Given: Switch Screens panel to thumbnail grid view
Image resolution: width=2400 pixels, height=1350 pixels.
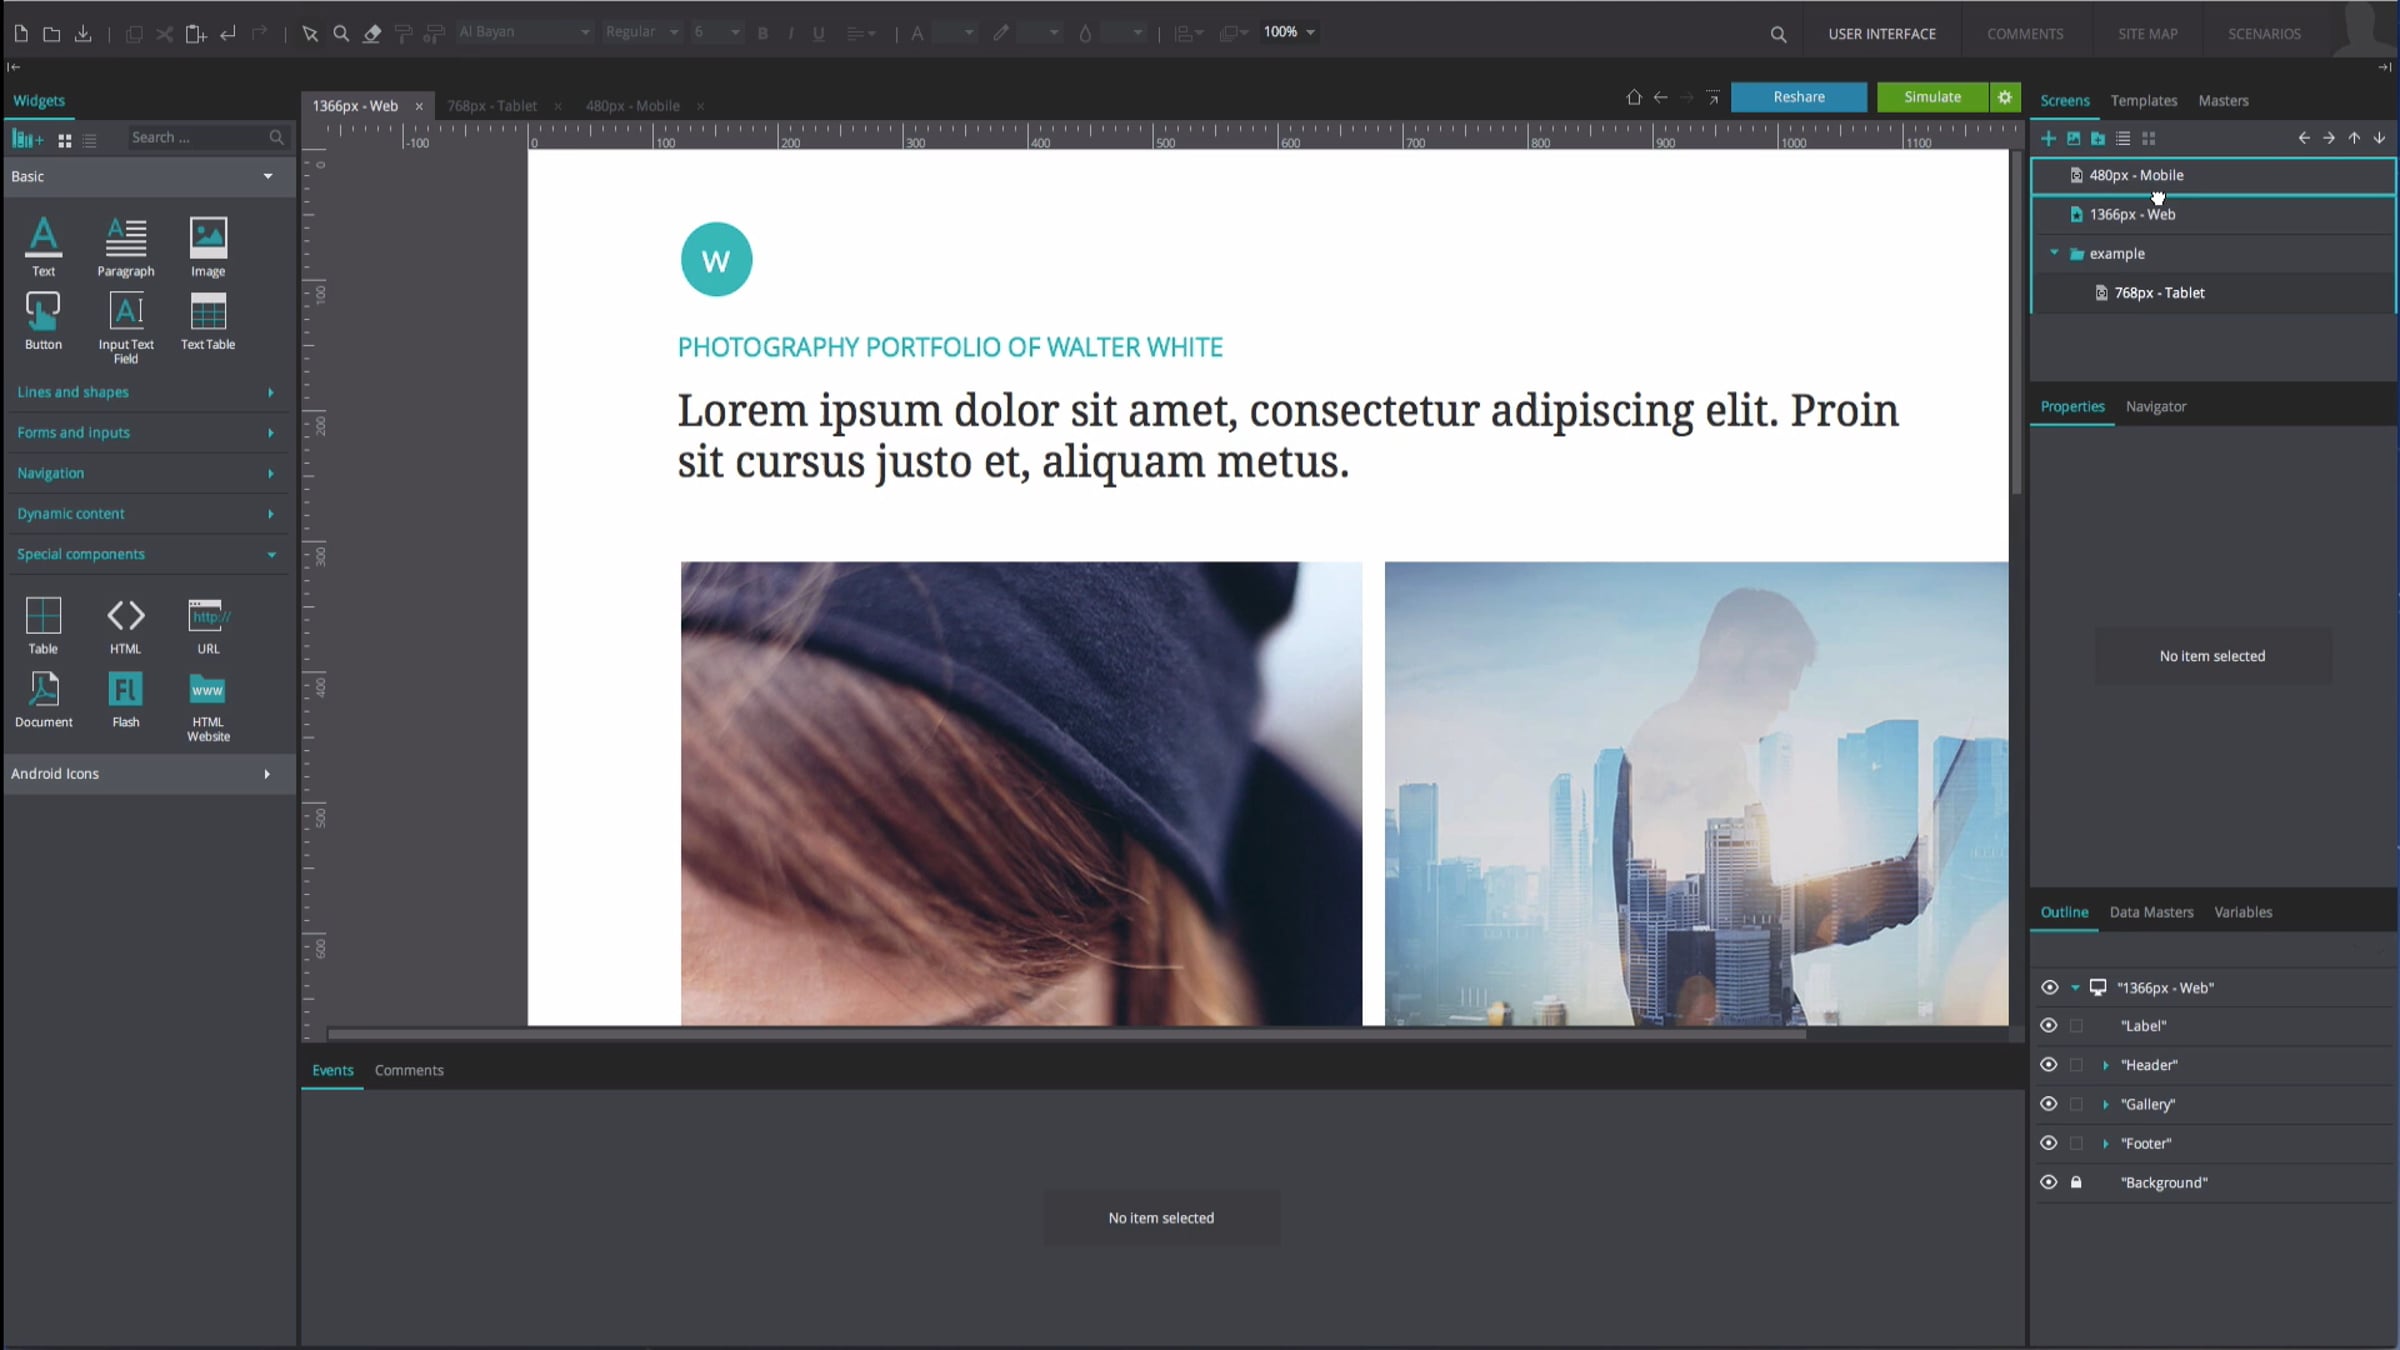Looking at the screenshot, I should click(x=2148, y=138).
